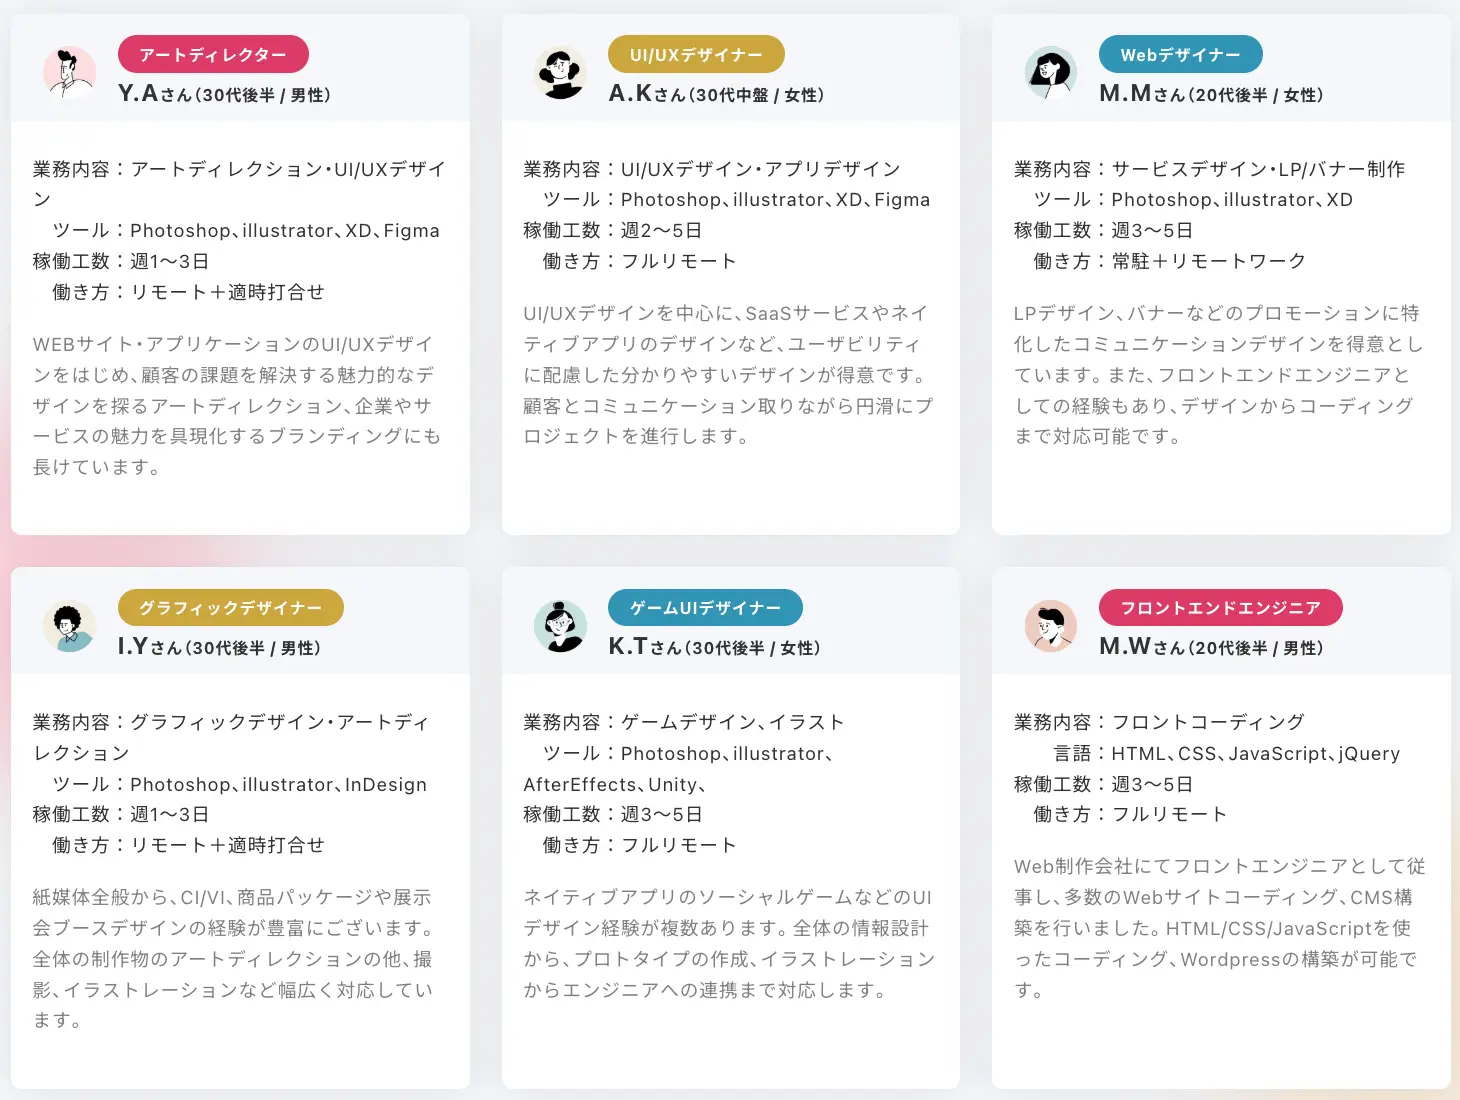The height and width of the screenshot is (1100, 1460).
Task: Select the ゲームUIデザイナー badge
Action: pyautogui.click(x=705, y=607)
